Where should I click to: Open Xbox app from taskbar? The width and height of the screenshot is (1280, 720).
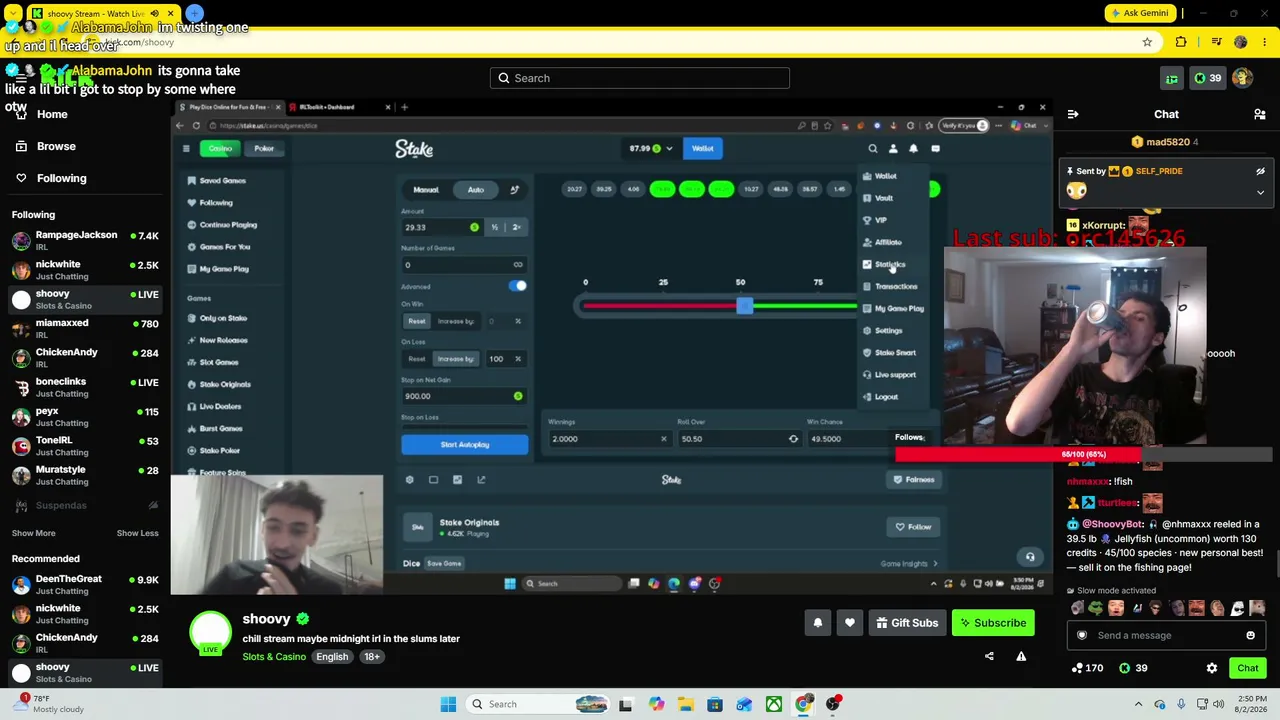coord(774,704)
